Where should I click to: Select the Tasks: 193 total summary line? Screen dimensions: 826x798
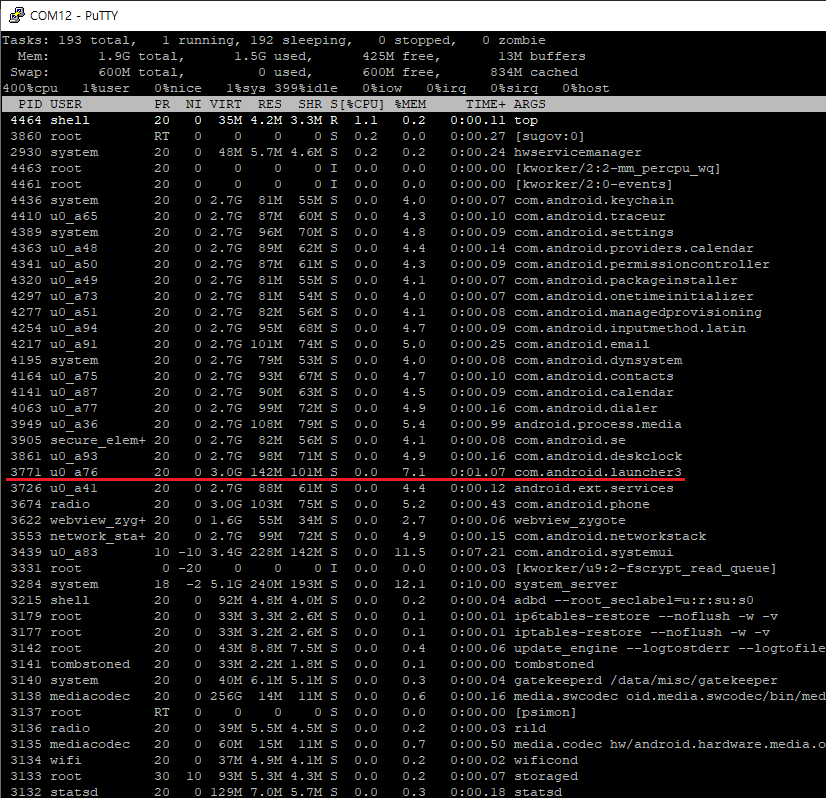click(274, 40)
